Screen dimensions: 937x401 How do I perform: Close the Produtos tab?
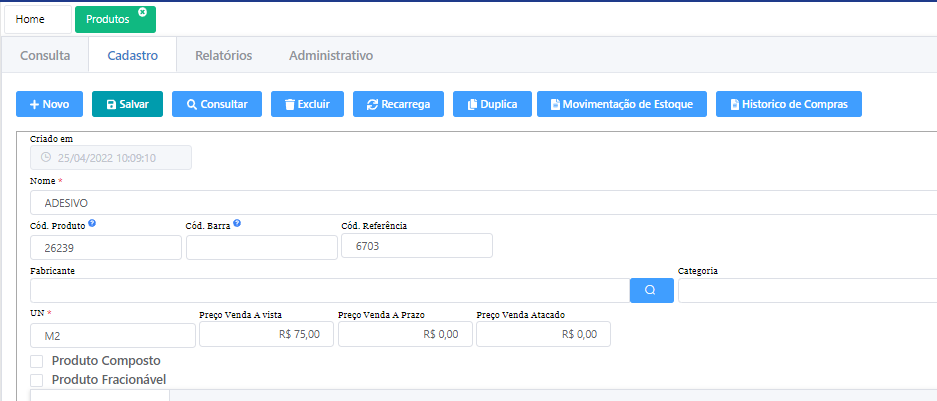point(142,12)
